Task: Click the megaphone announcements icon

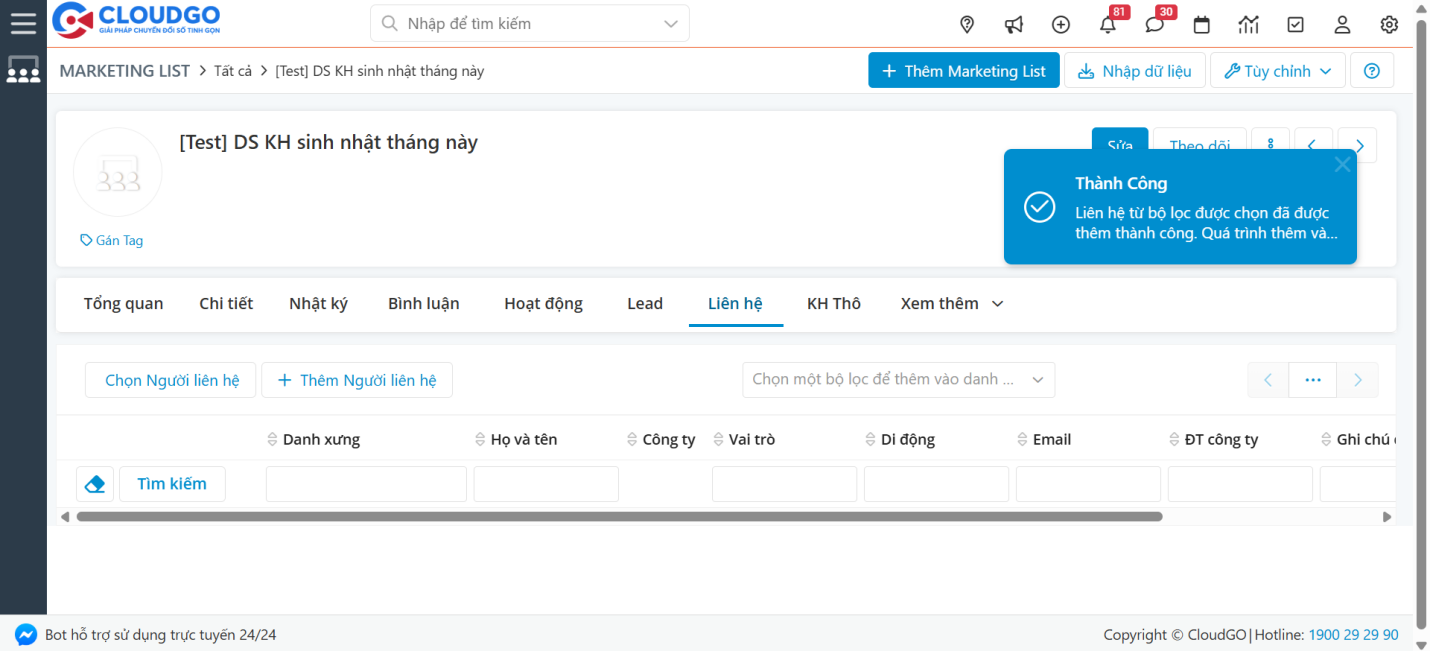Action: point(1013,24)
